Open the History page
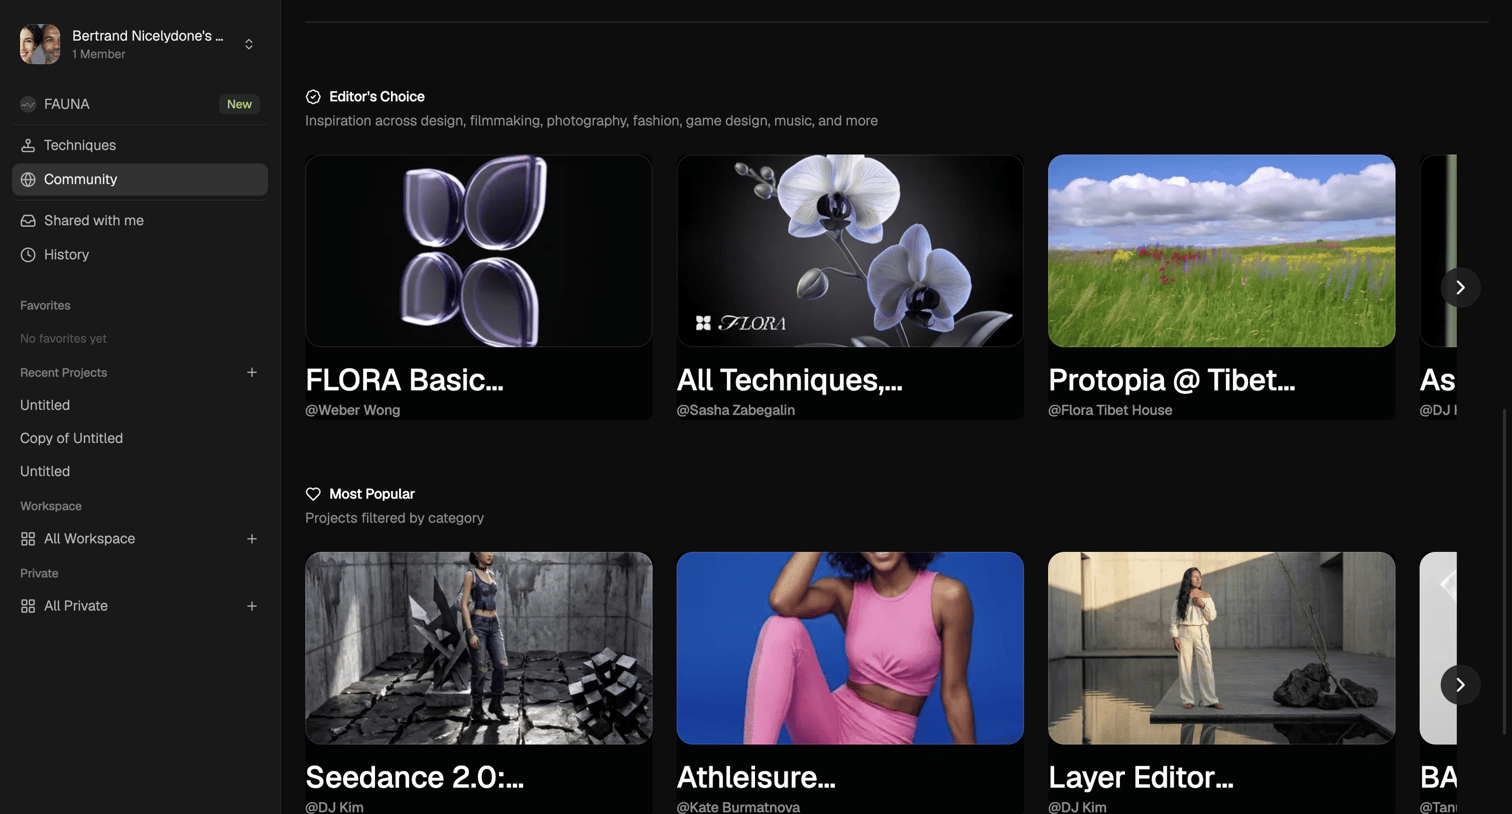 (140, 255)
